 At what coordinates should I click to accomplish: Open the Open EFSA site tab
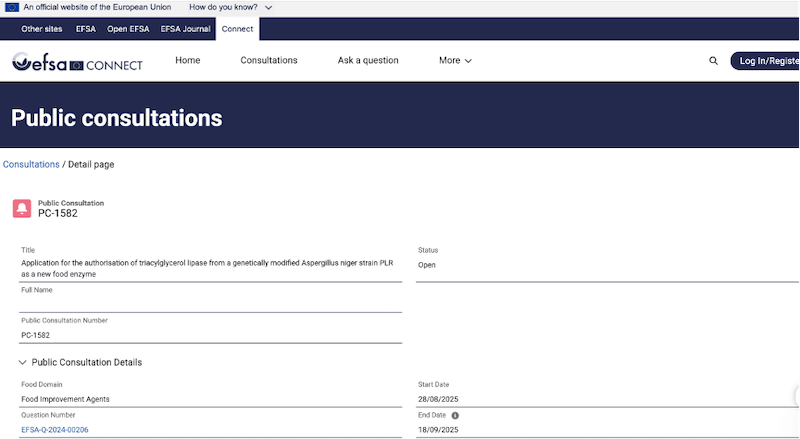tap(128, 29)
